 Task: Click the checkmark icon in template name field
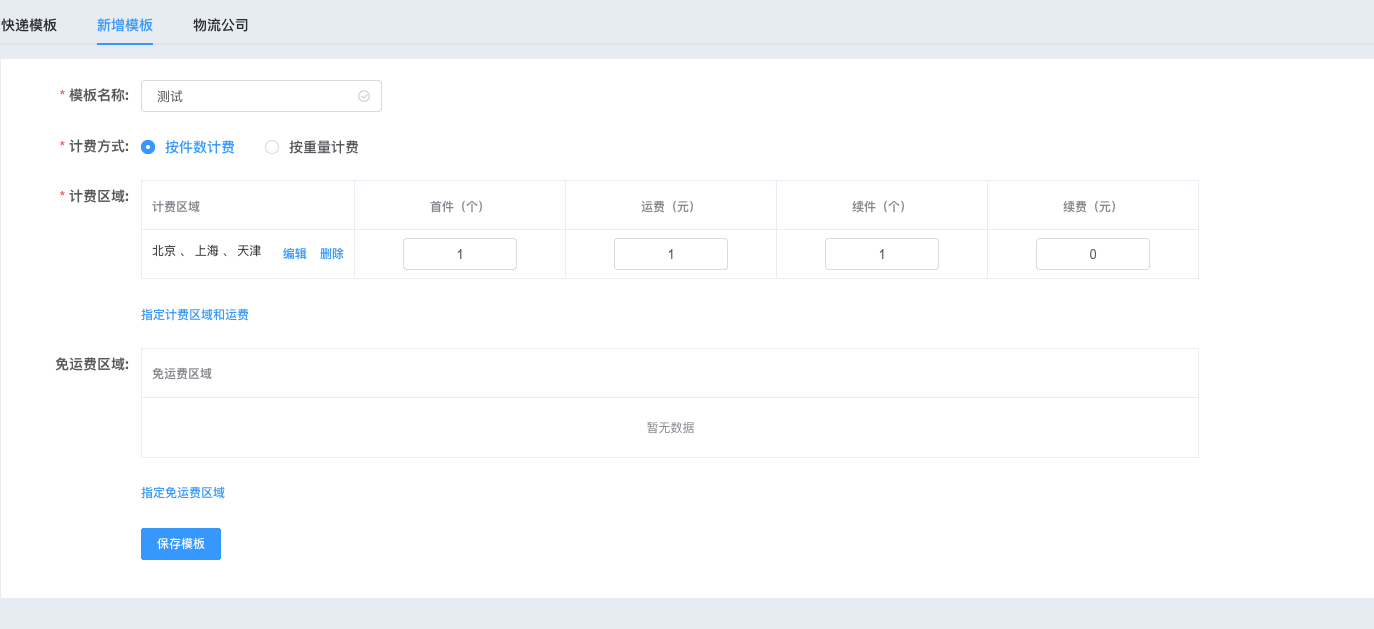pyautogui.click(x=364, y=96)
